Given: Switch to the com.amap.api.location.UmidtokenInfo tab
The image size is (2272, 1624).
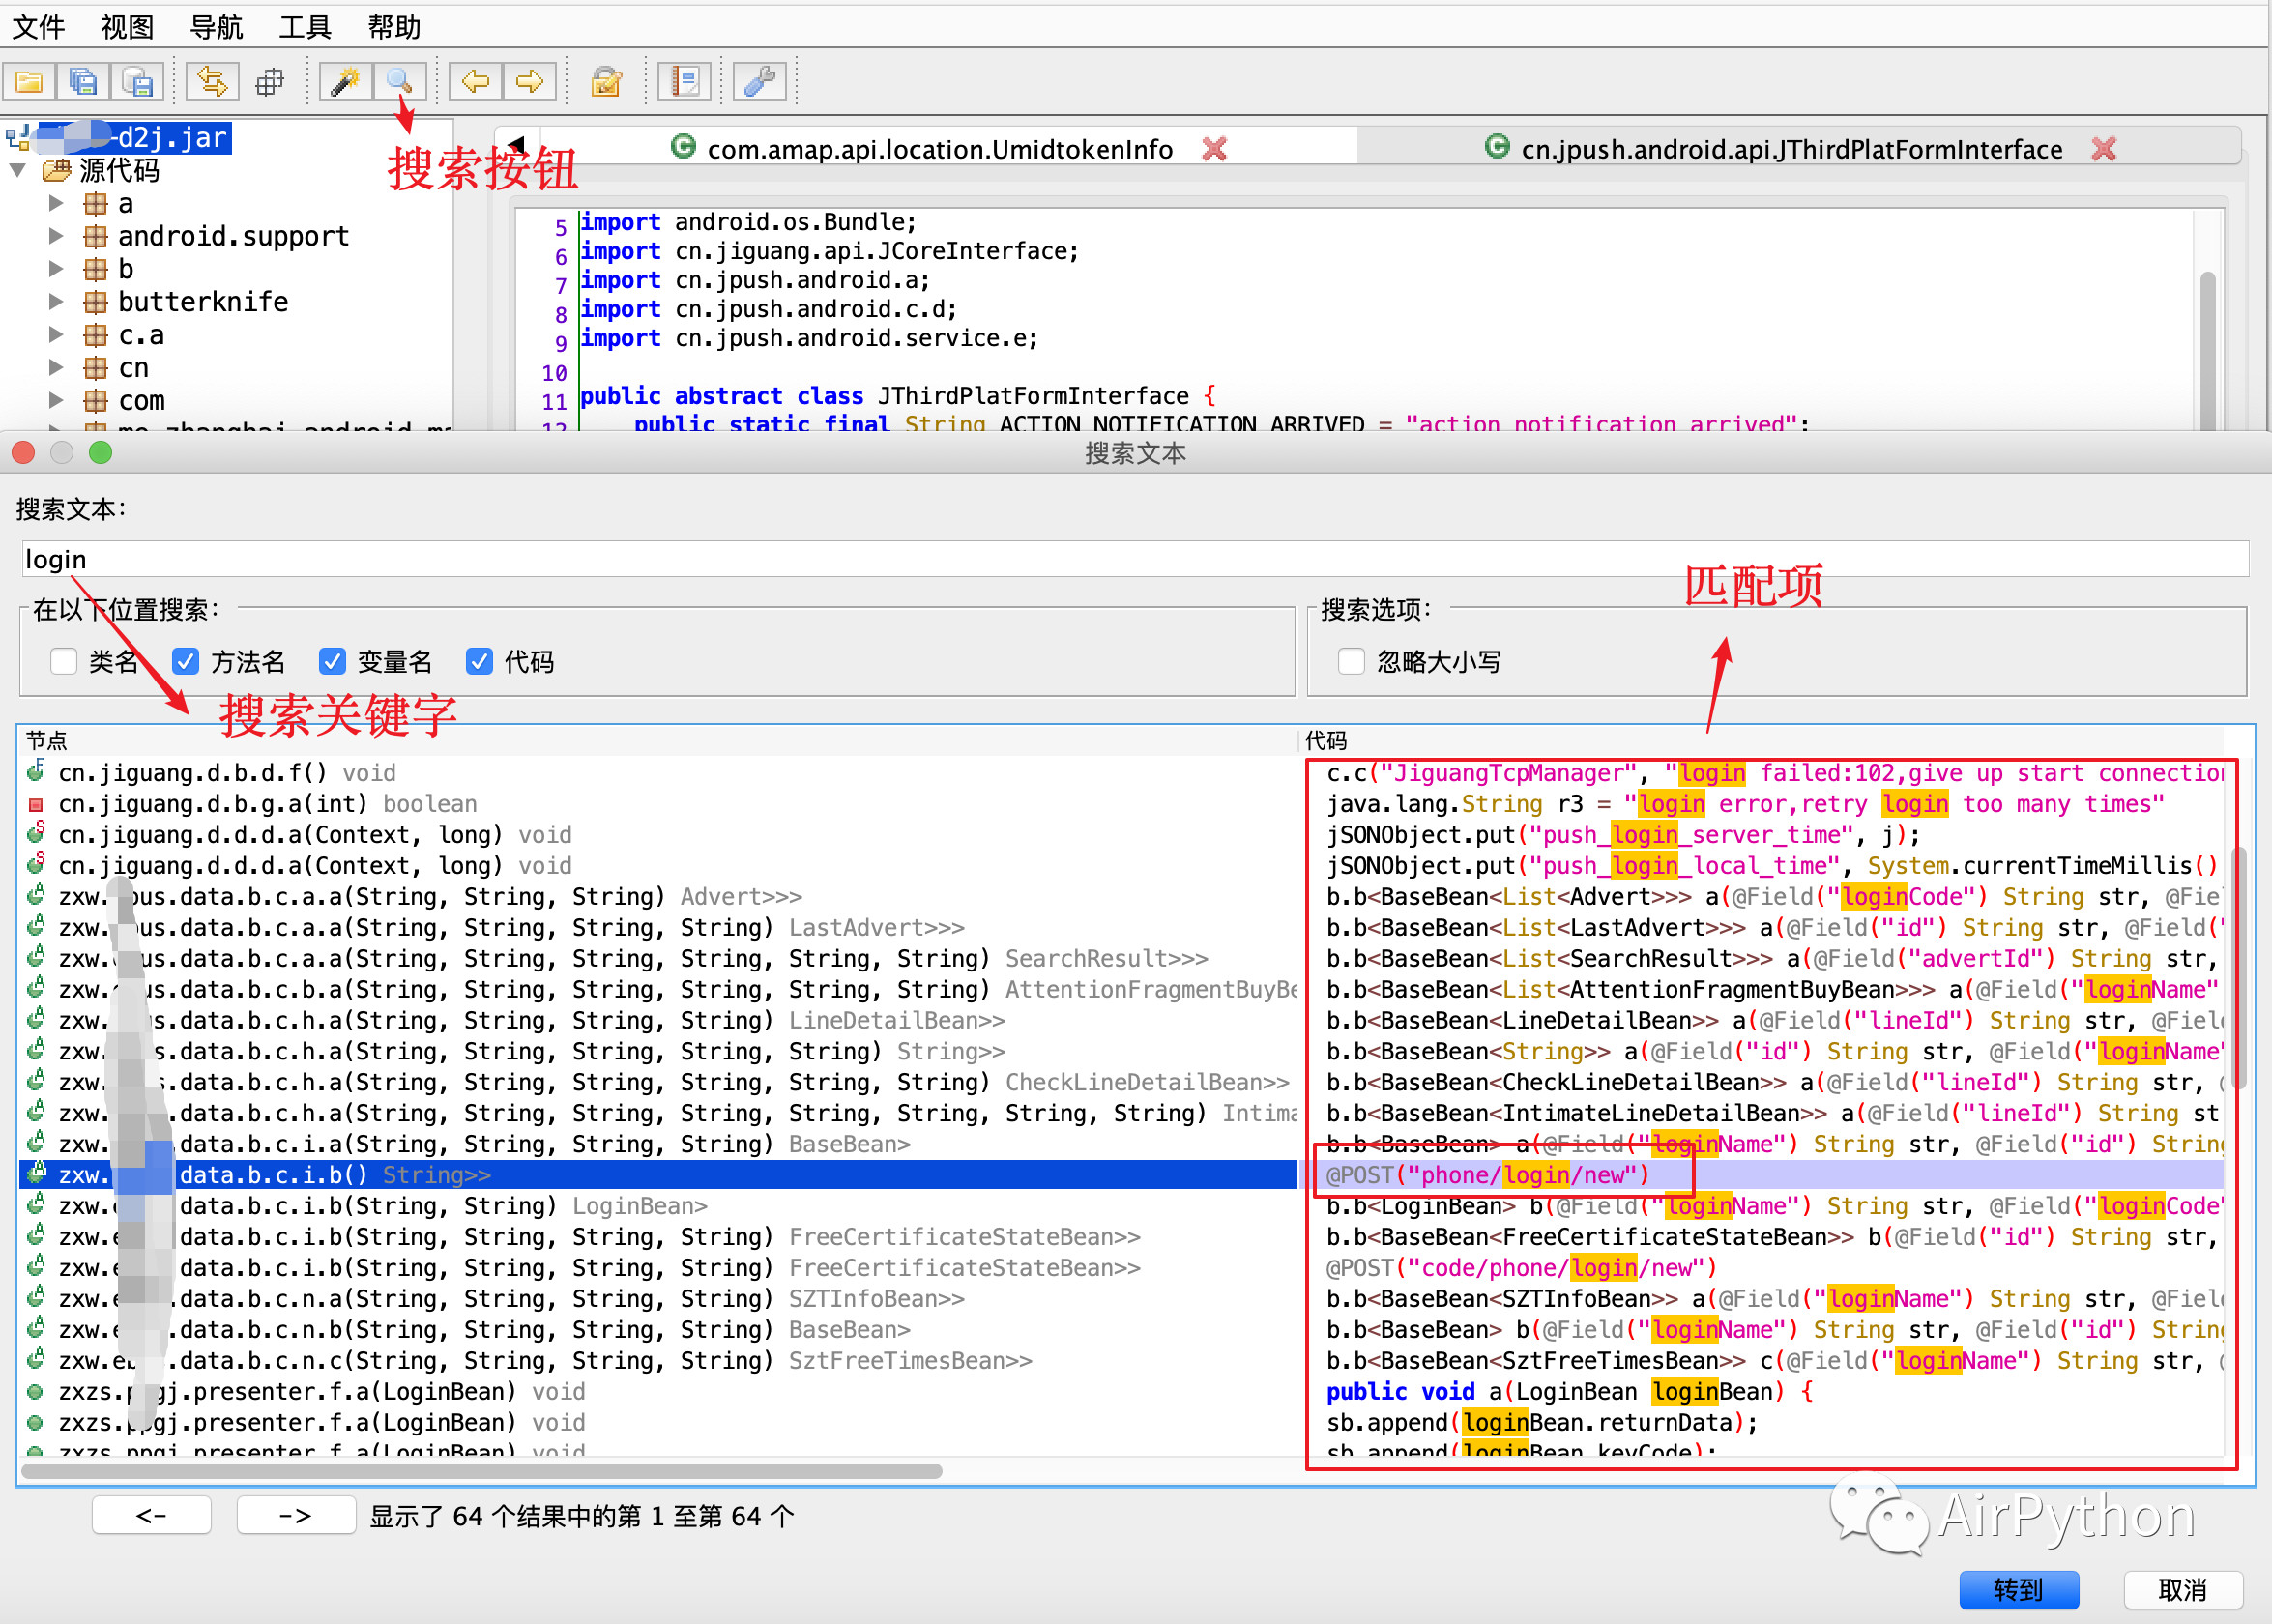Looking at the screenshot, I should click(938, 149).
